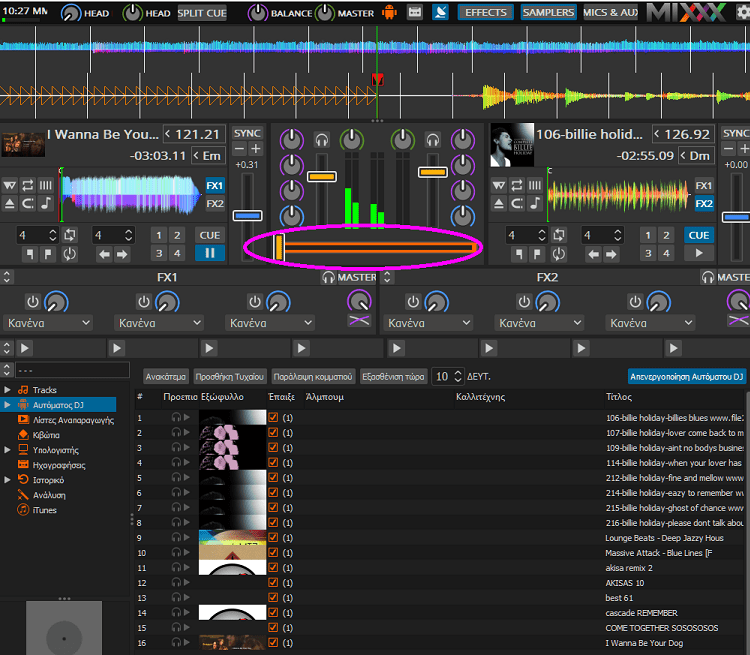This screenshot has height=655, width=750.
Task: Open first Κανένα effect dropdown in FX1
Action: pyautogui.click(x=48, y=323)
